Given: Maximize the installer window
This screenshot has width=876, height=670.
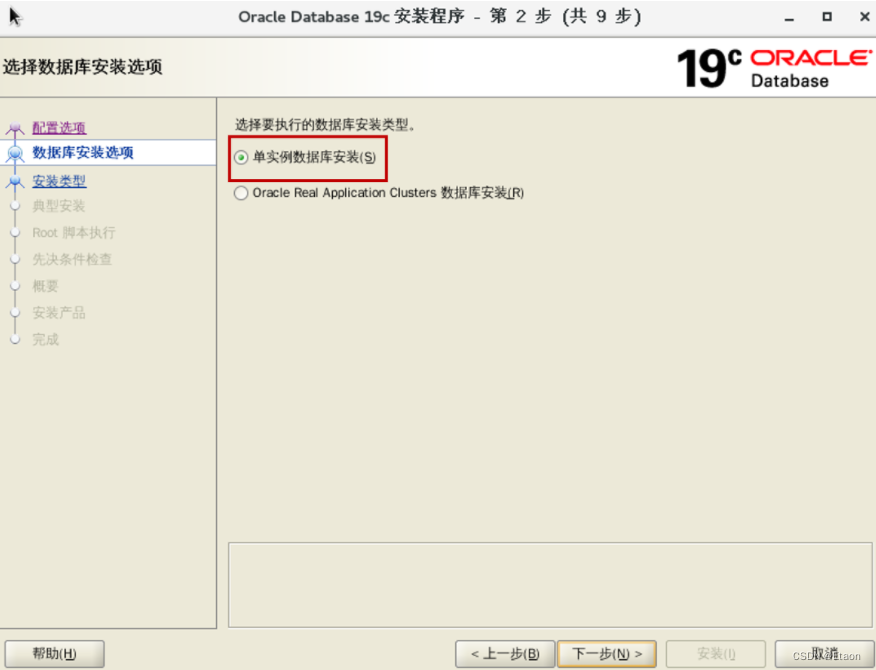Looking at the screenshot, I should (827, 17).
